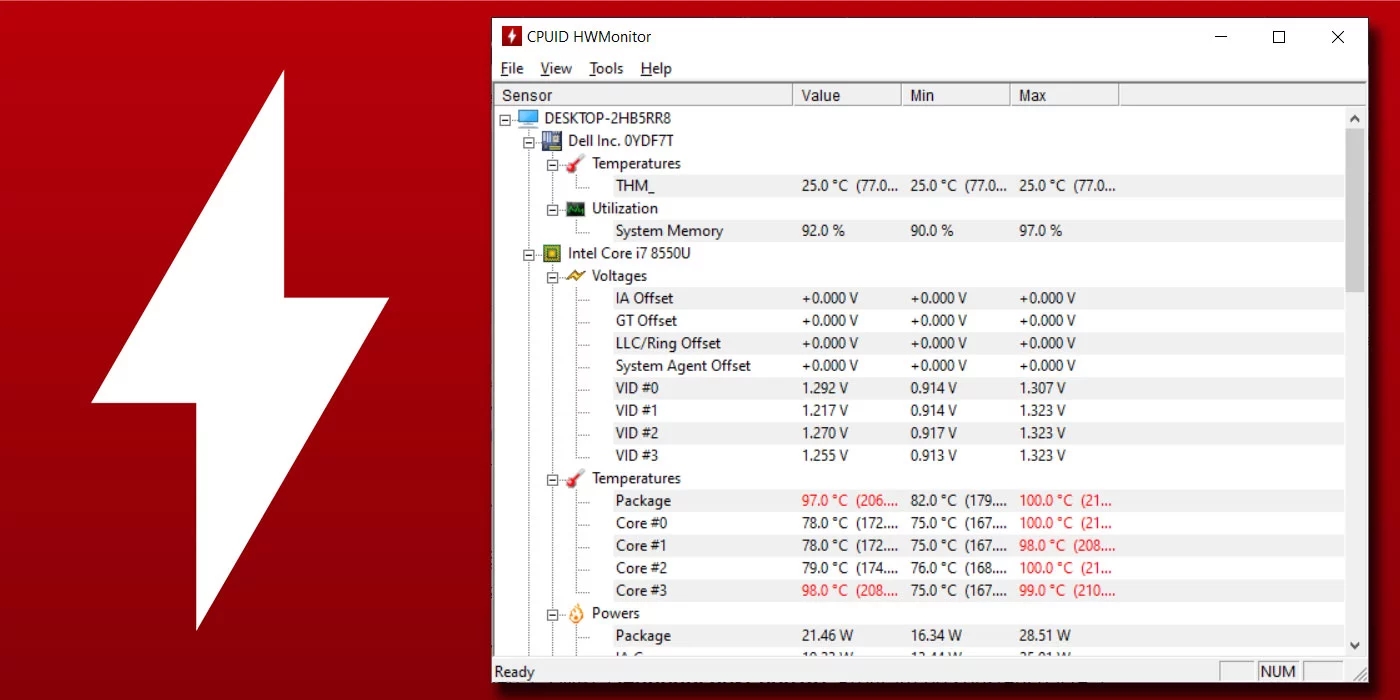The height and width of the screenshot is (700, 1400).
Task: Open the Help menu
Action: click(x=656, y=68)
